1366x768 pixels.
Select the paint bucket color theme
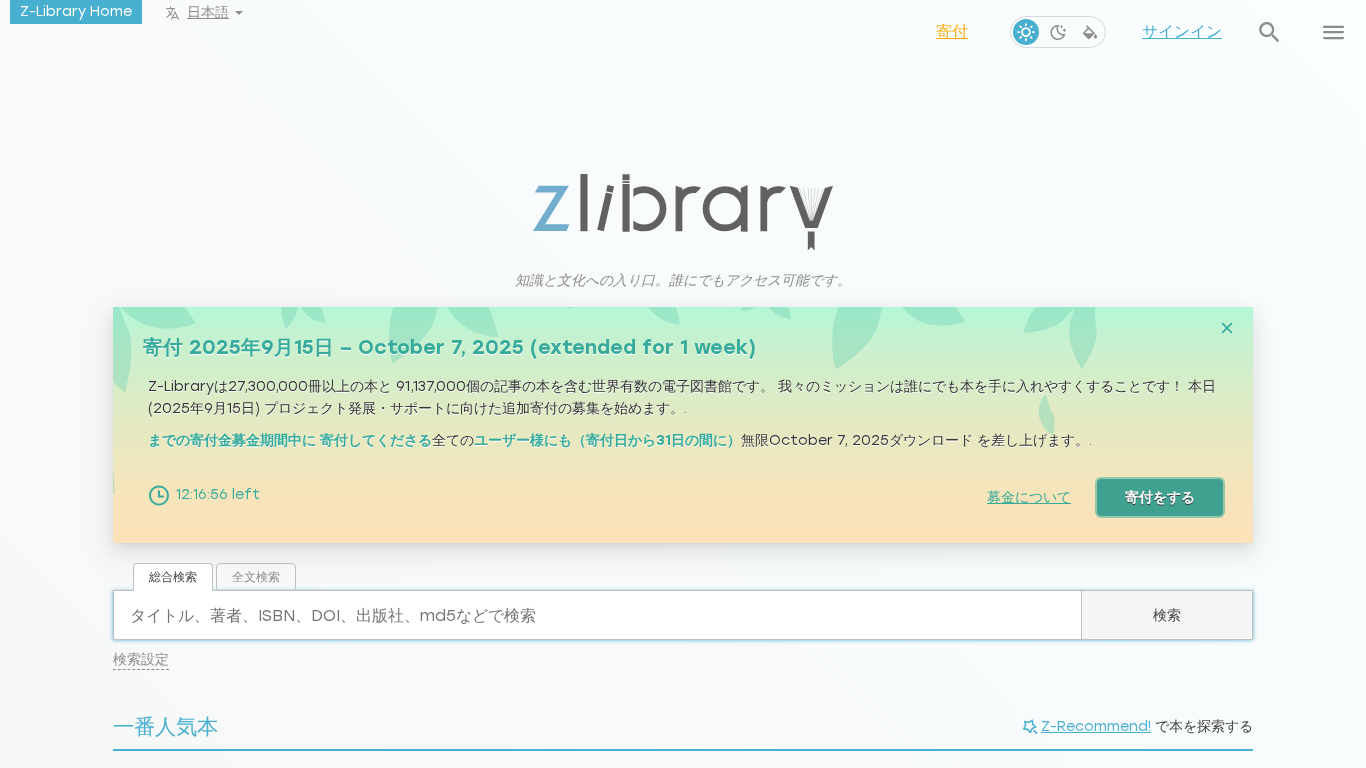(1090, 32)
